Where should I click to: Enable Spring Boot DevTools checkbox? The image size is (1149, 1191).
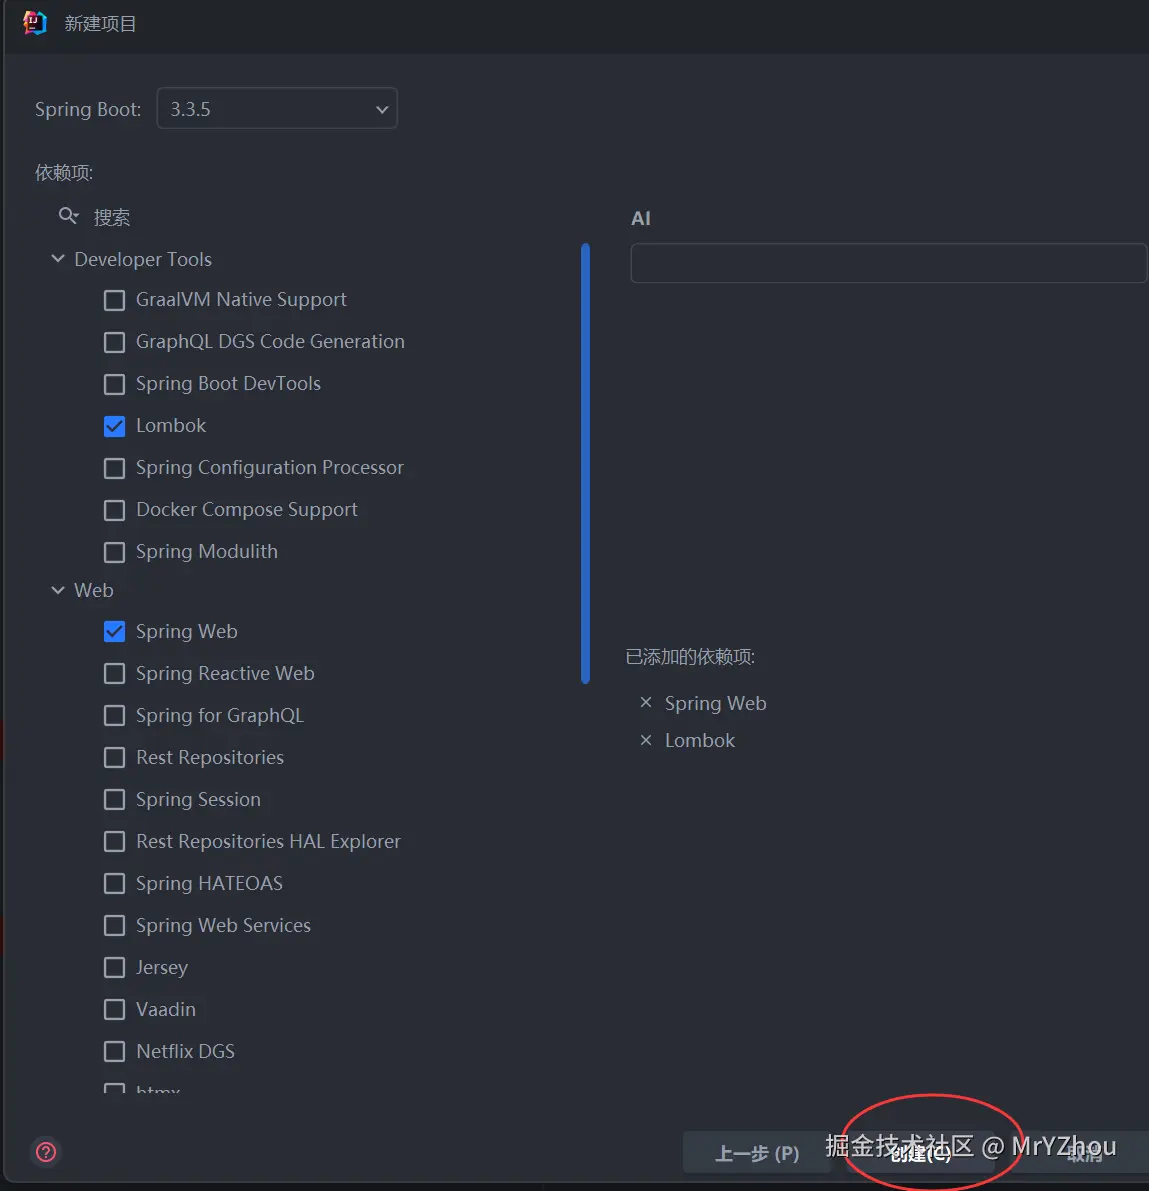115,384
